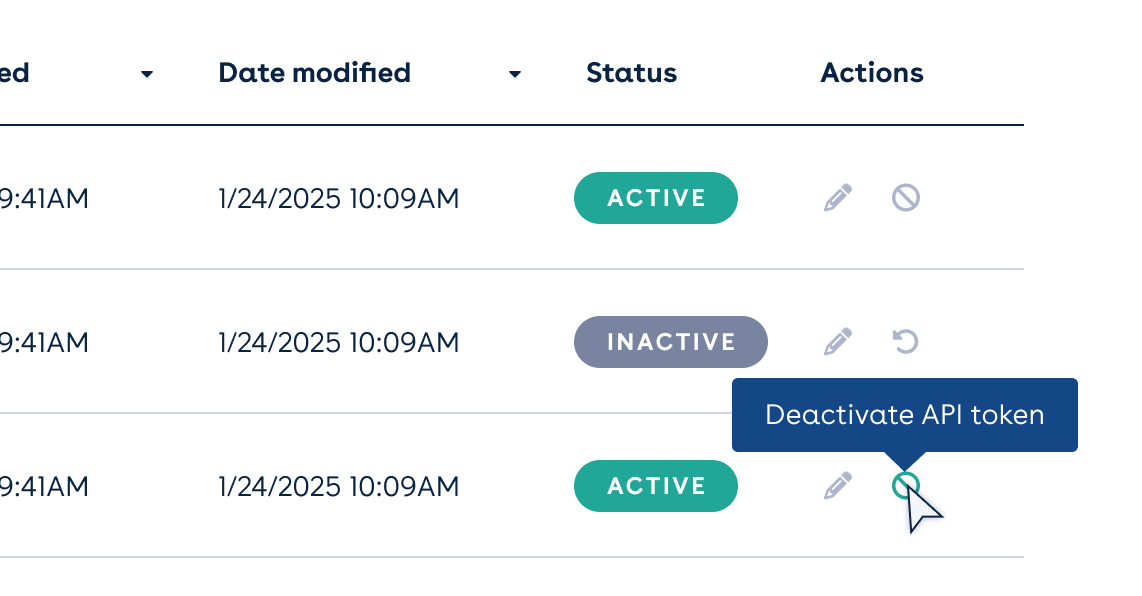Edit the first active token with pencil icon
This screenshot has width=1142, height=596.
tap(838, 197)
